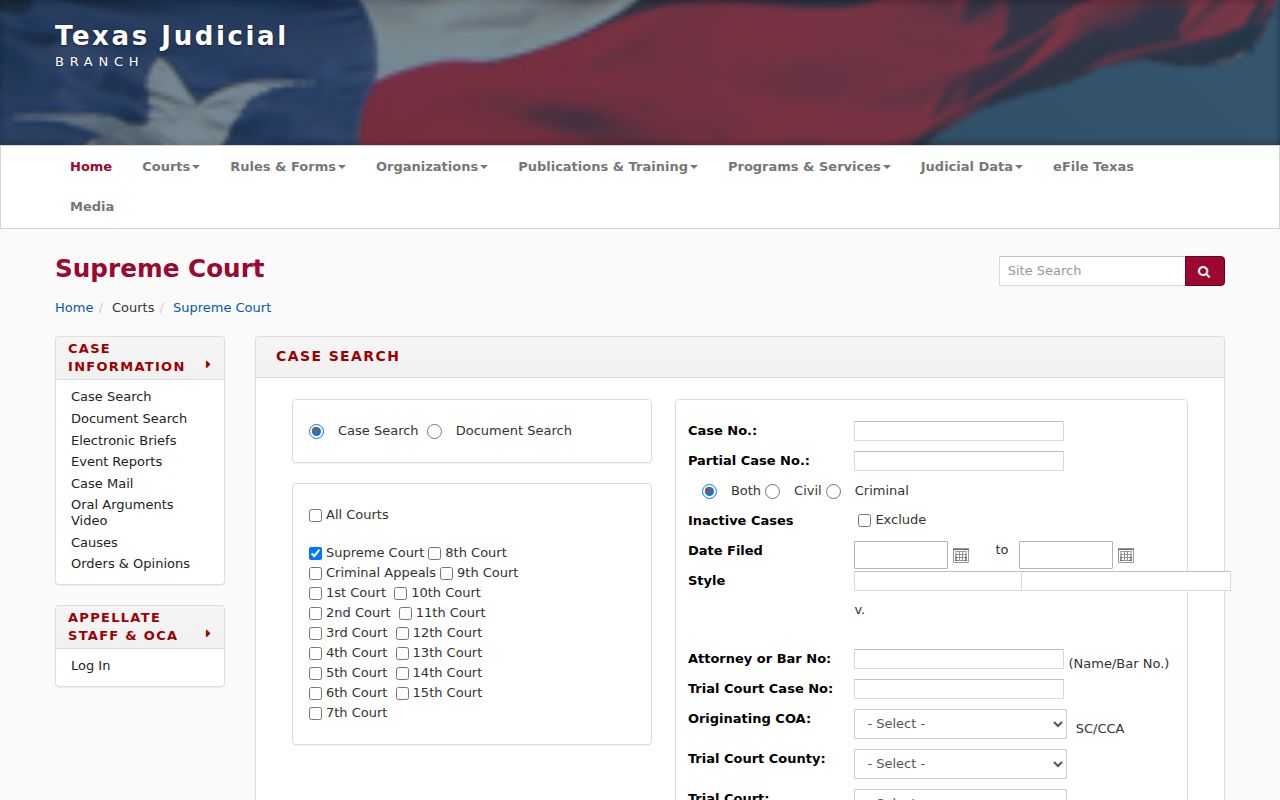Select the Document Search radio button
1280x800 pixels.
[x=434, y=431]
